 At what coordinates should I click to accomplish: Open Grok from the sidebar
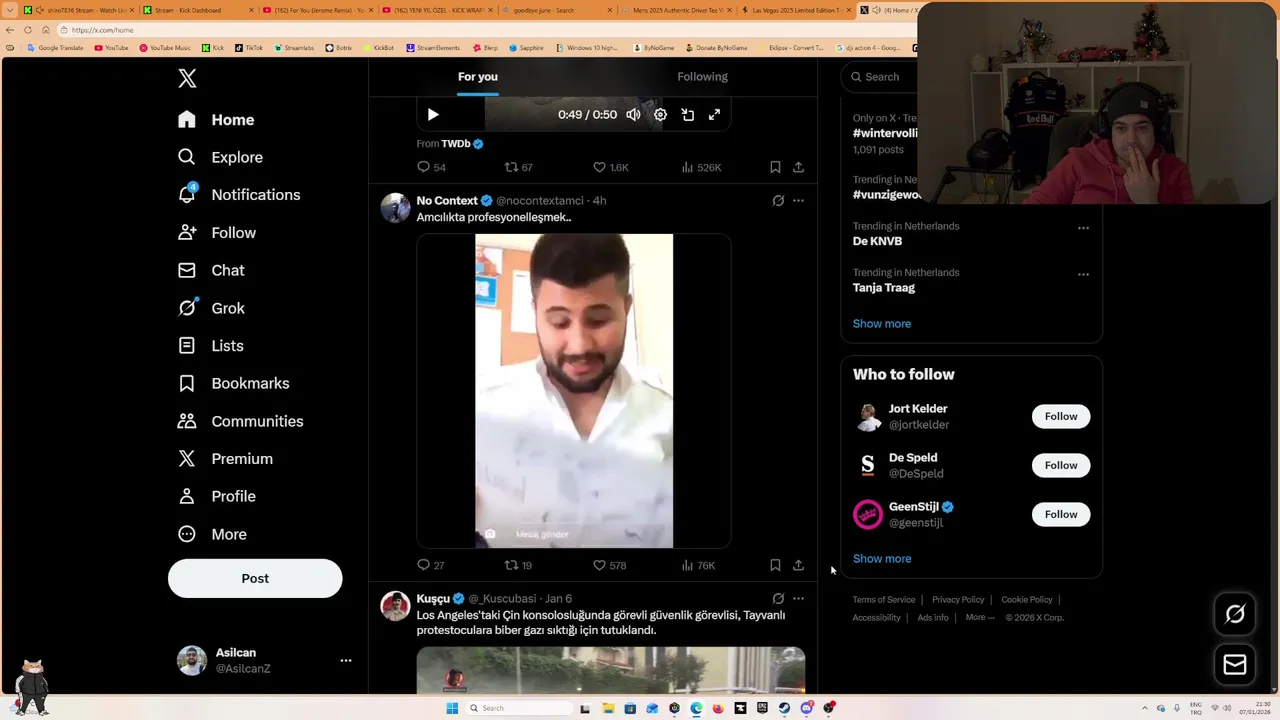click(211, 308)
